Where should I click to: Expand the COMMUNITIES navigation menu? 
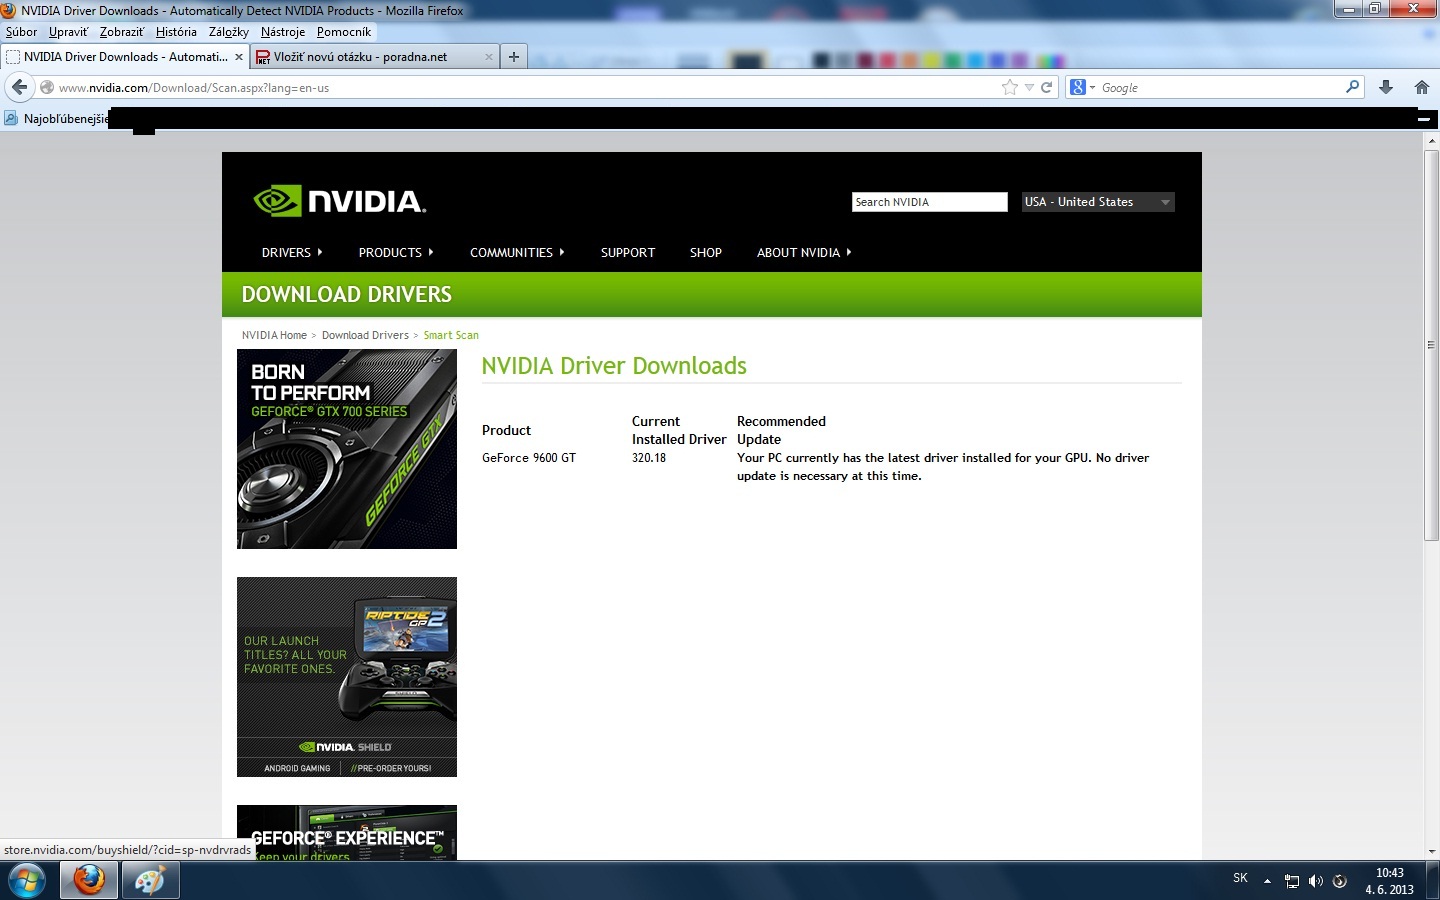coord(517,253)
